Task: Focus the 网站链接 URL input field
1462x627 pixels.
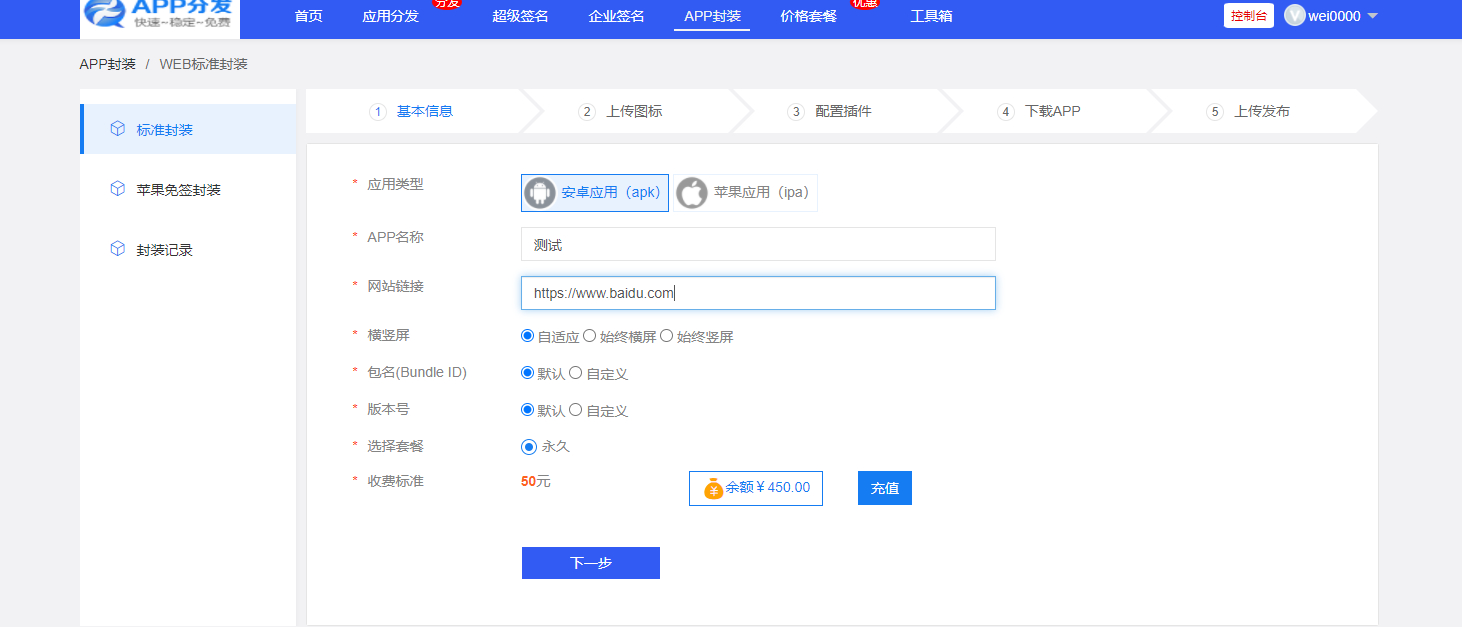Action: click(x=758, y=293)
